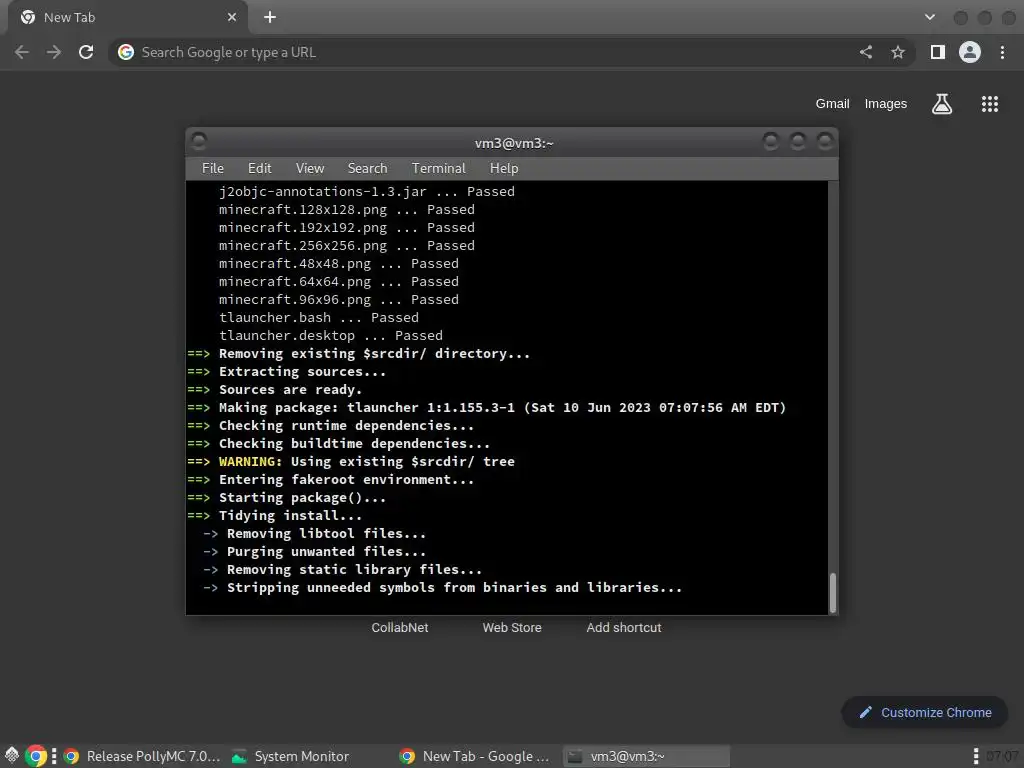Close the New Tab browser tab
The width and height of the screenshot is (1024, 768).
(x=232, y=18)
